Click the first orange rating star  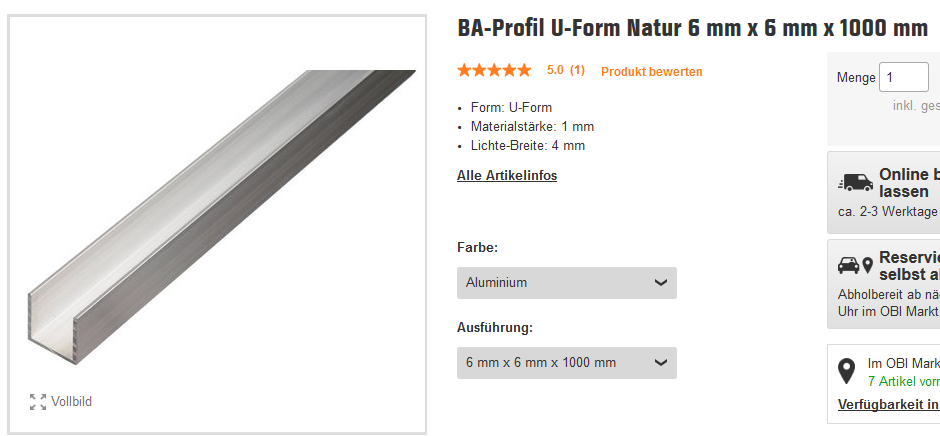[465, 71]
